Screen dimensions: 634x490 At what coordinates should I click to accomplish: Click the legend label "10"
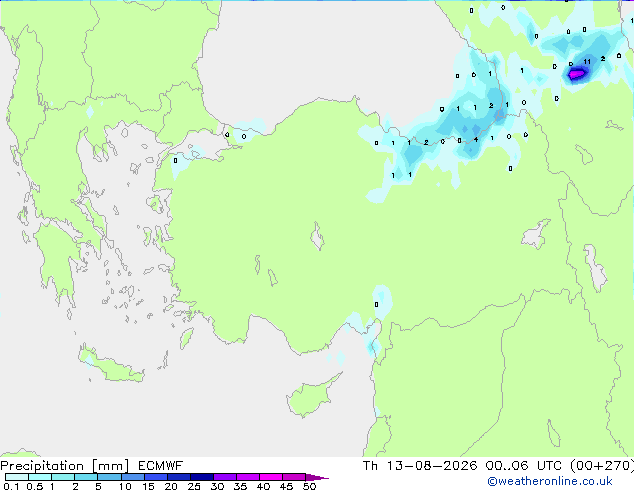coord(125,486)
